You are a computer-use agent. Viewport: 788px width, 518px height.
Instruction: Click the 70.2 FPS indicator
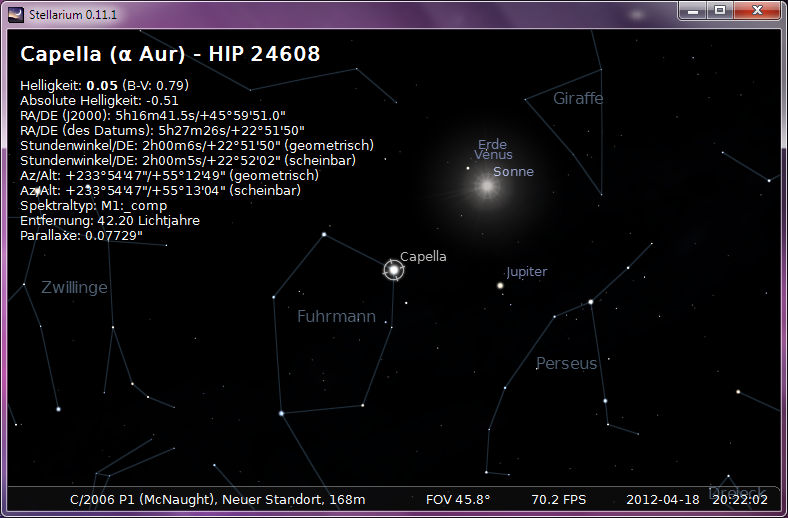(558, 499)
